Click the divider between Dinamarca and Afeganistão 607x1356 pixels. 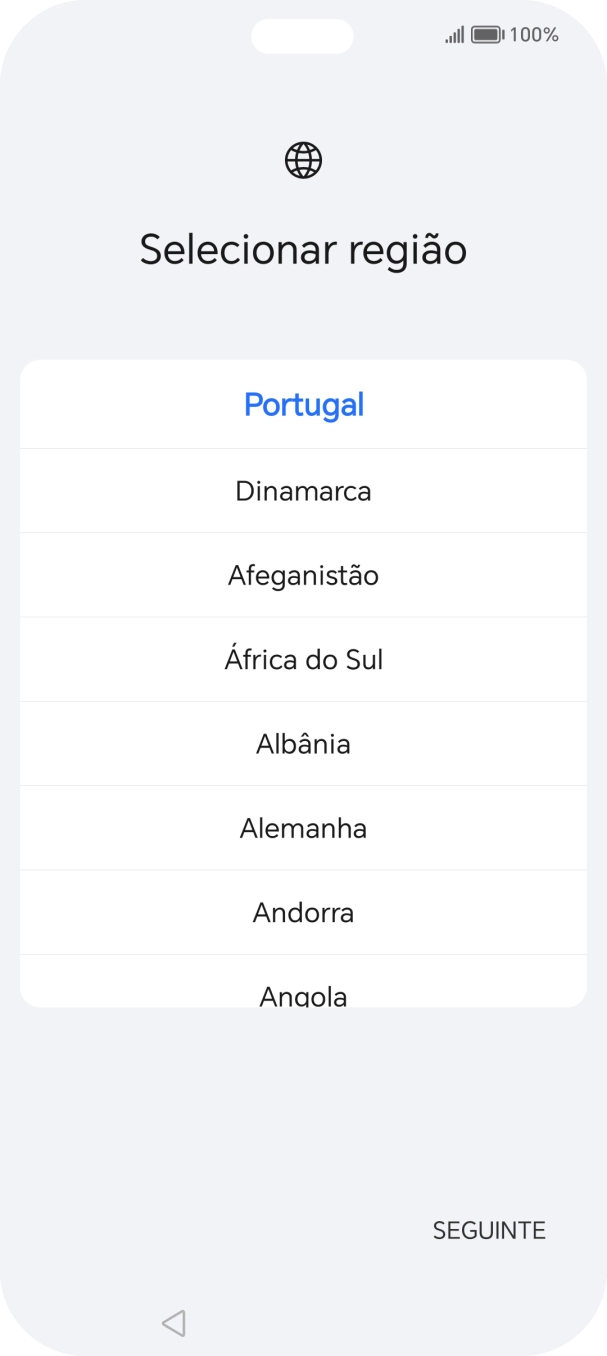tap(303, 533)
